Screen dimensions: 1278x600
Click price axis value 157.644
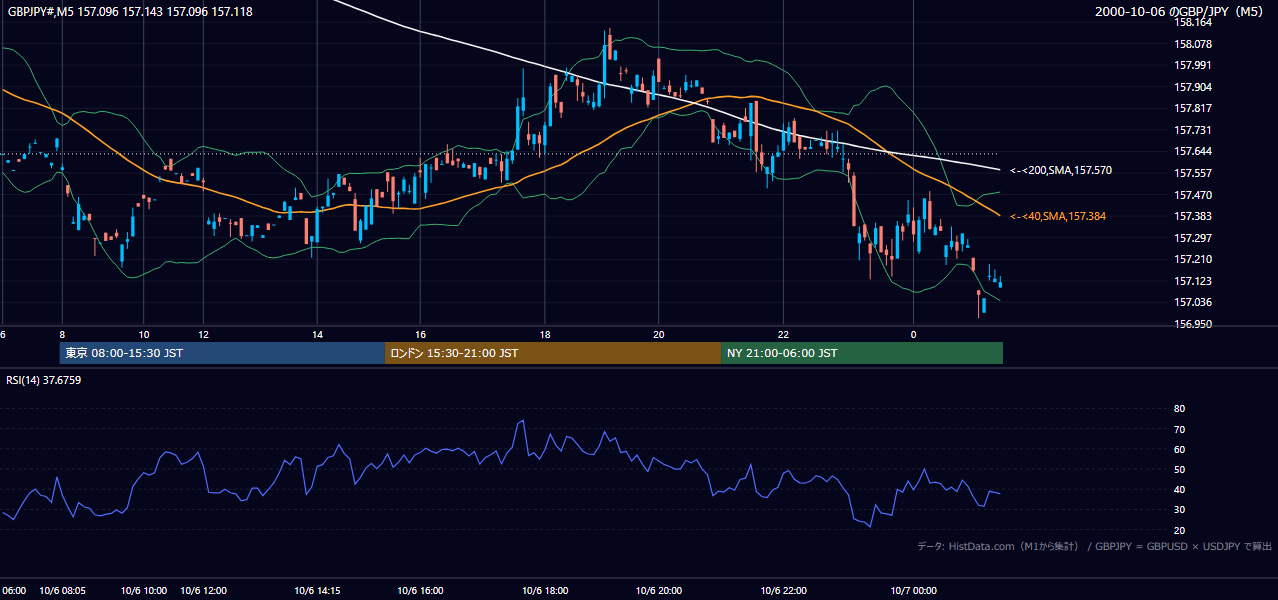pyautogui.click(x=1192, y=152)
